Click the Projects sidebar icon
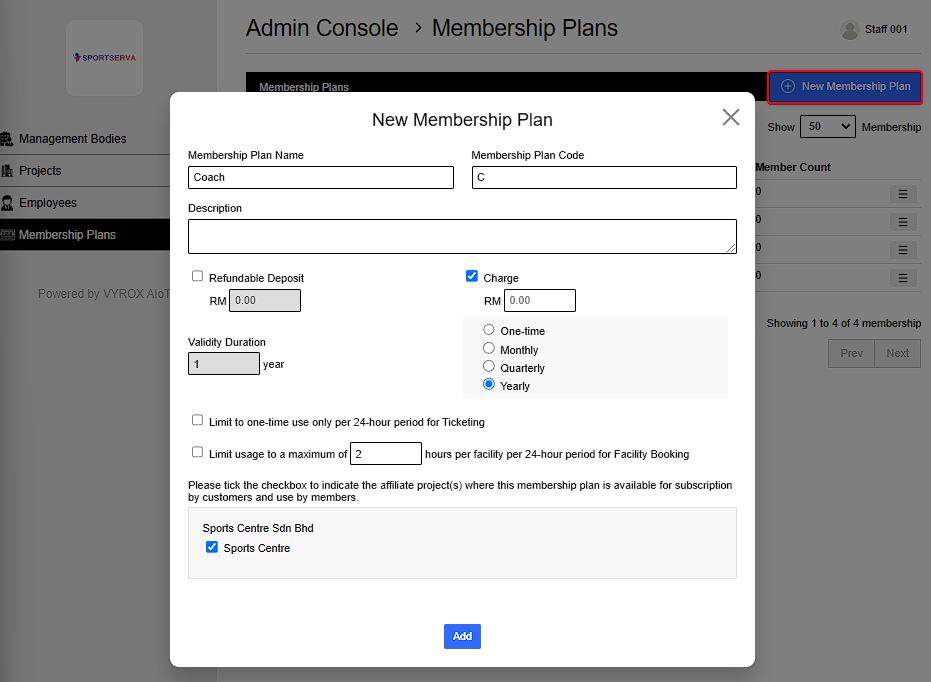Viewport: 931px width, 682px height. click(x=7, y=171)
